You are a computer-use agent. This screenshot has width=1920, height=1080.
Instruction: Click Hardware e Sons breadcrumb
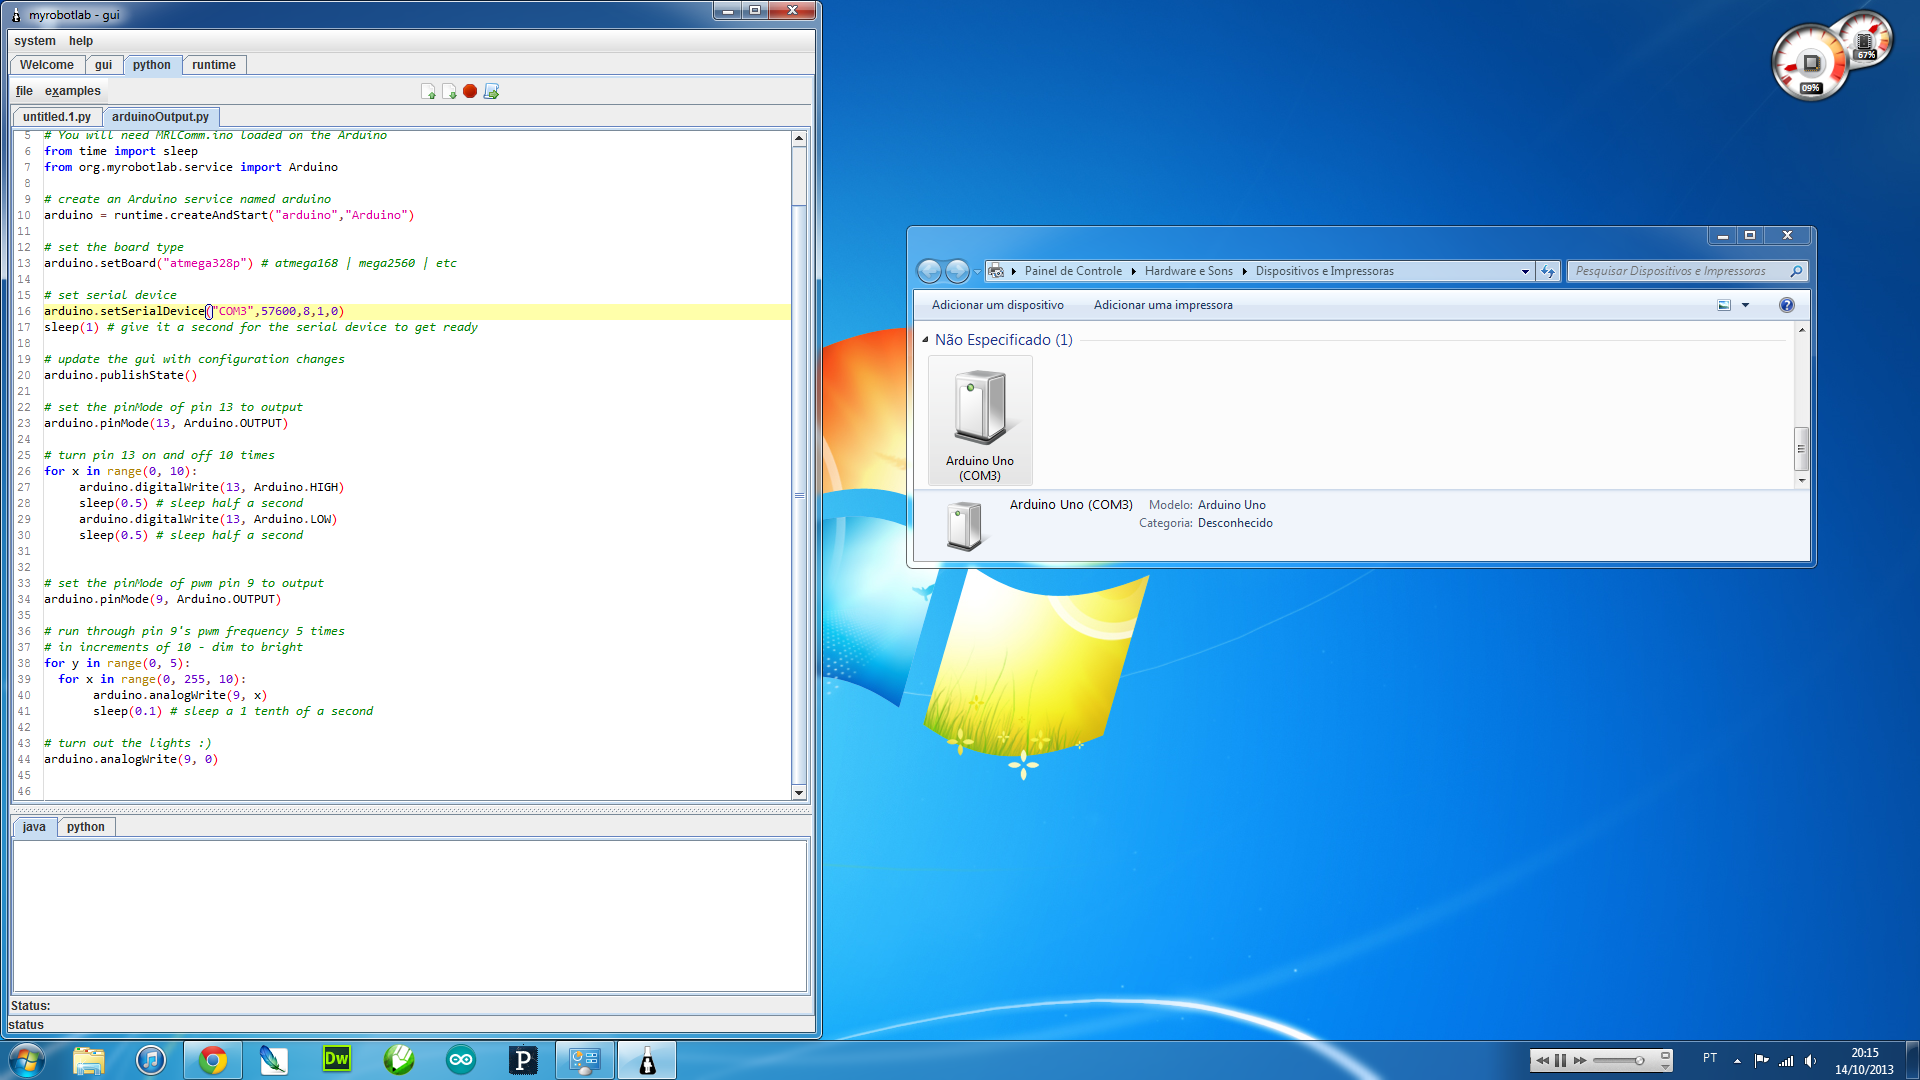tap(1189, 271)
